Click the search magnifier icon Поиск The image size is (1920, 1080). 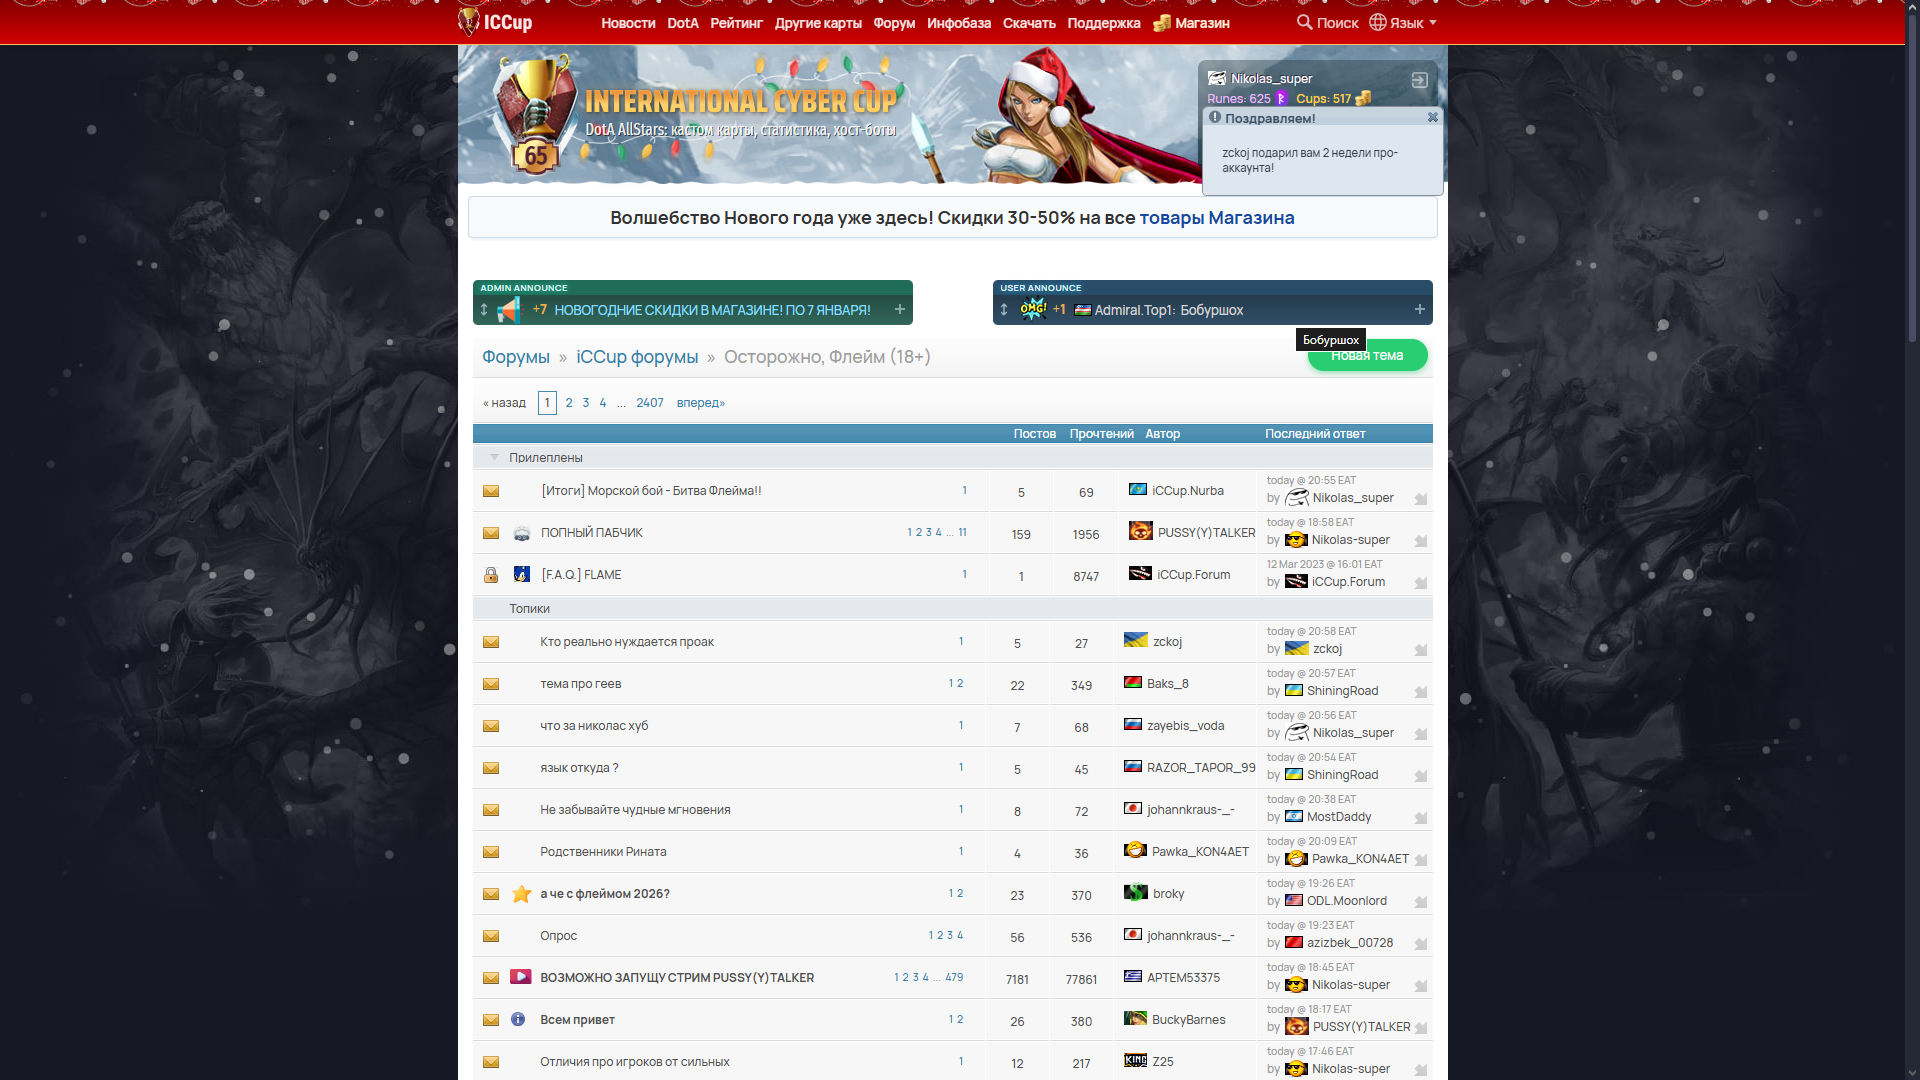(x=1304, y=22)
